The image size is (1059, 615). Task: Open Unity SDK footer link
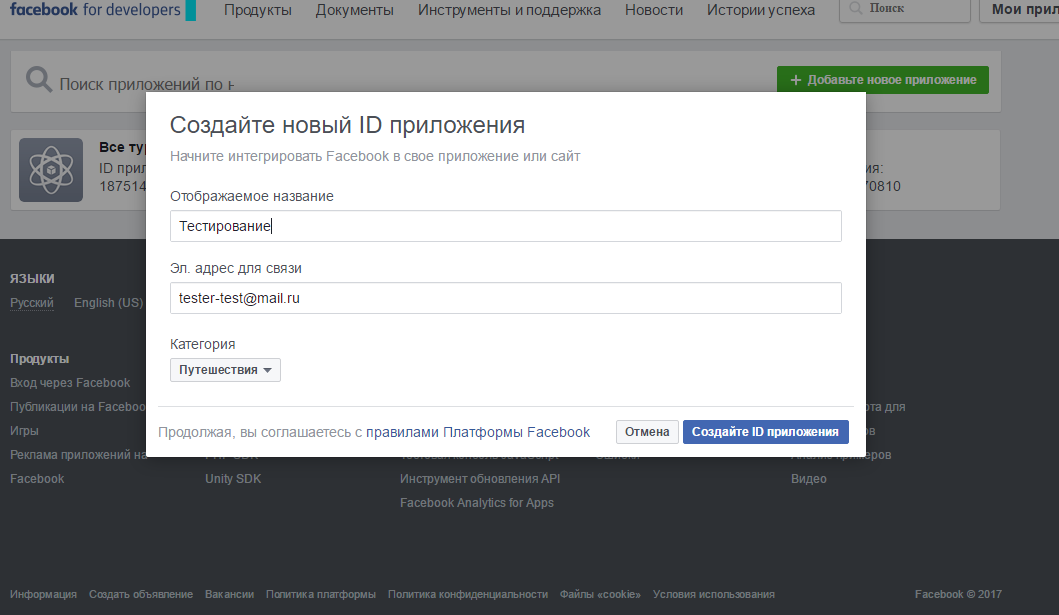[x=233, y=479]
